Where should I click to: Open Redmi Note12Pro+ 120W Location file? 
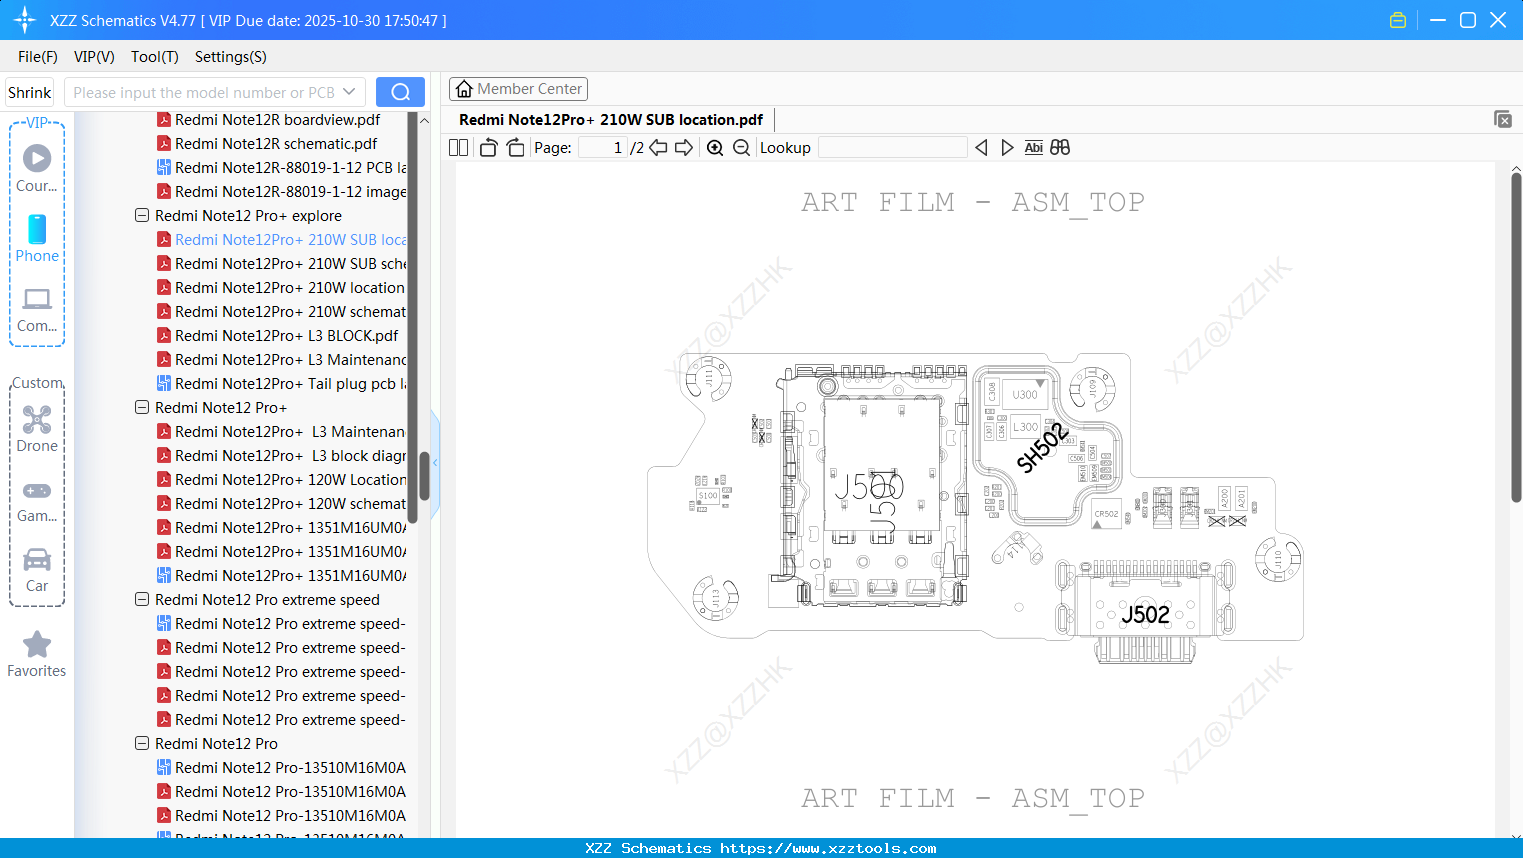pos(282,479)
